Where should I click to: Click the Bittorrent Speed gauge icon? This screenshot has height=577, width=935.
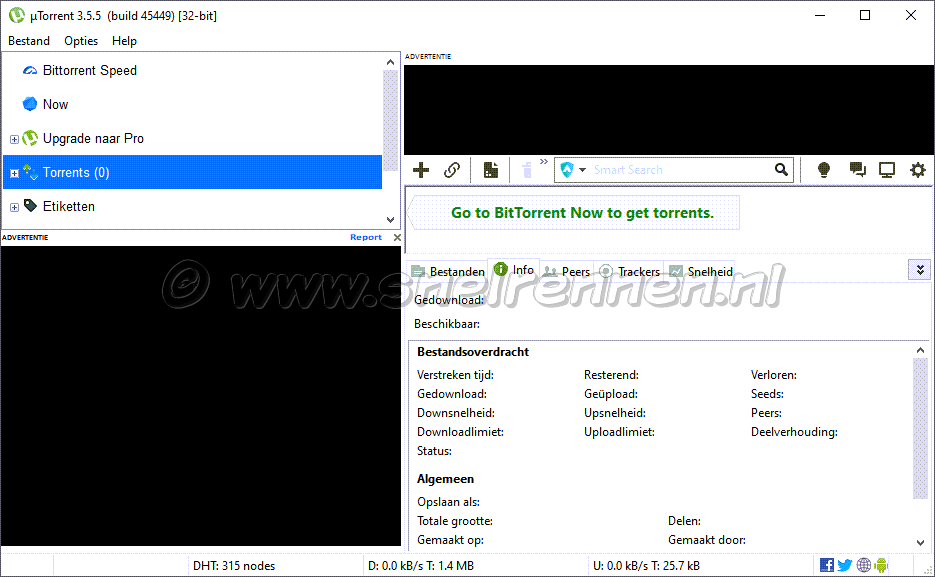pos(30,70)
